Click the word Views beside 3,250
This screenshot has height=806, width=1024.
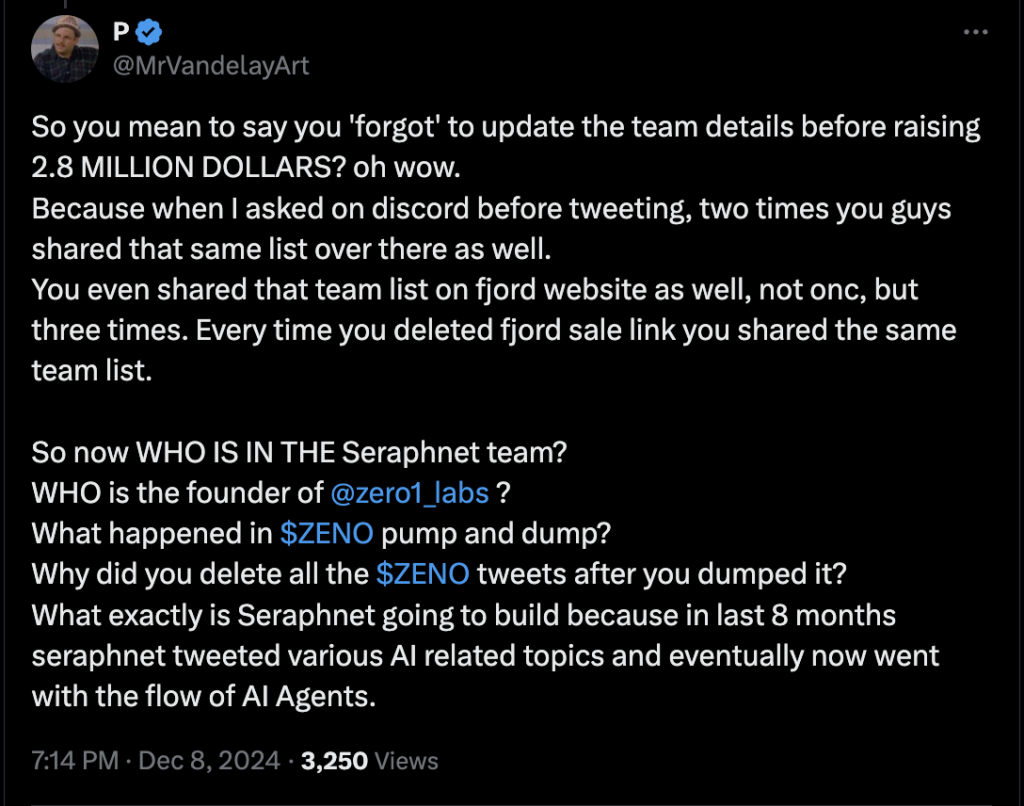[x=406, y=761]
